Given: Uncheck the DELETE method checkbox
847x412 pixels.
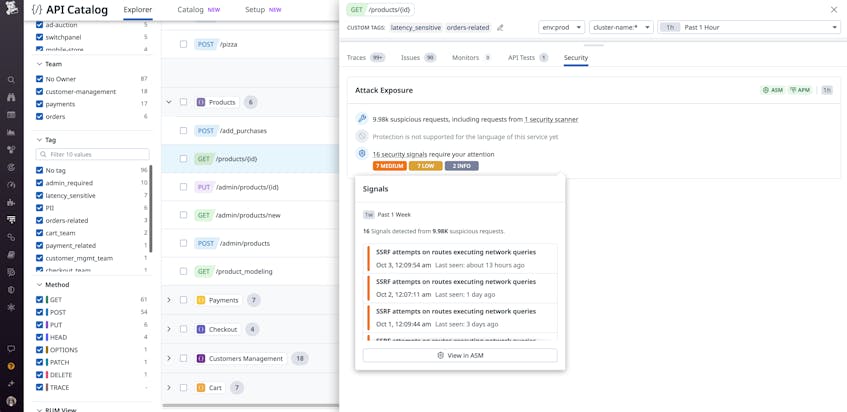Looking at the screenshot, I should [x=39, y=375].
